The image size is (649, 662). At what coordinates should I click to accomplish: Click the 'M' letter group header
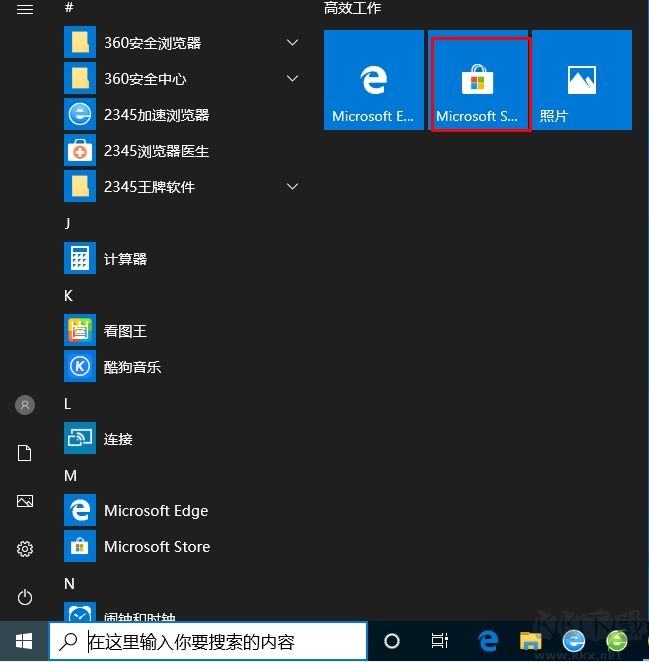click(x=70, y=476)
